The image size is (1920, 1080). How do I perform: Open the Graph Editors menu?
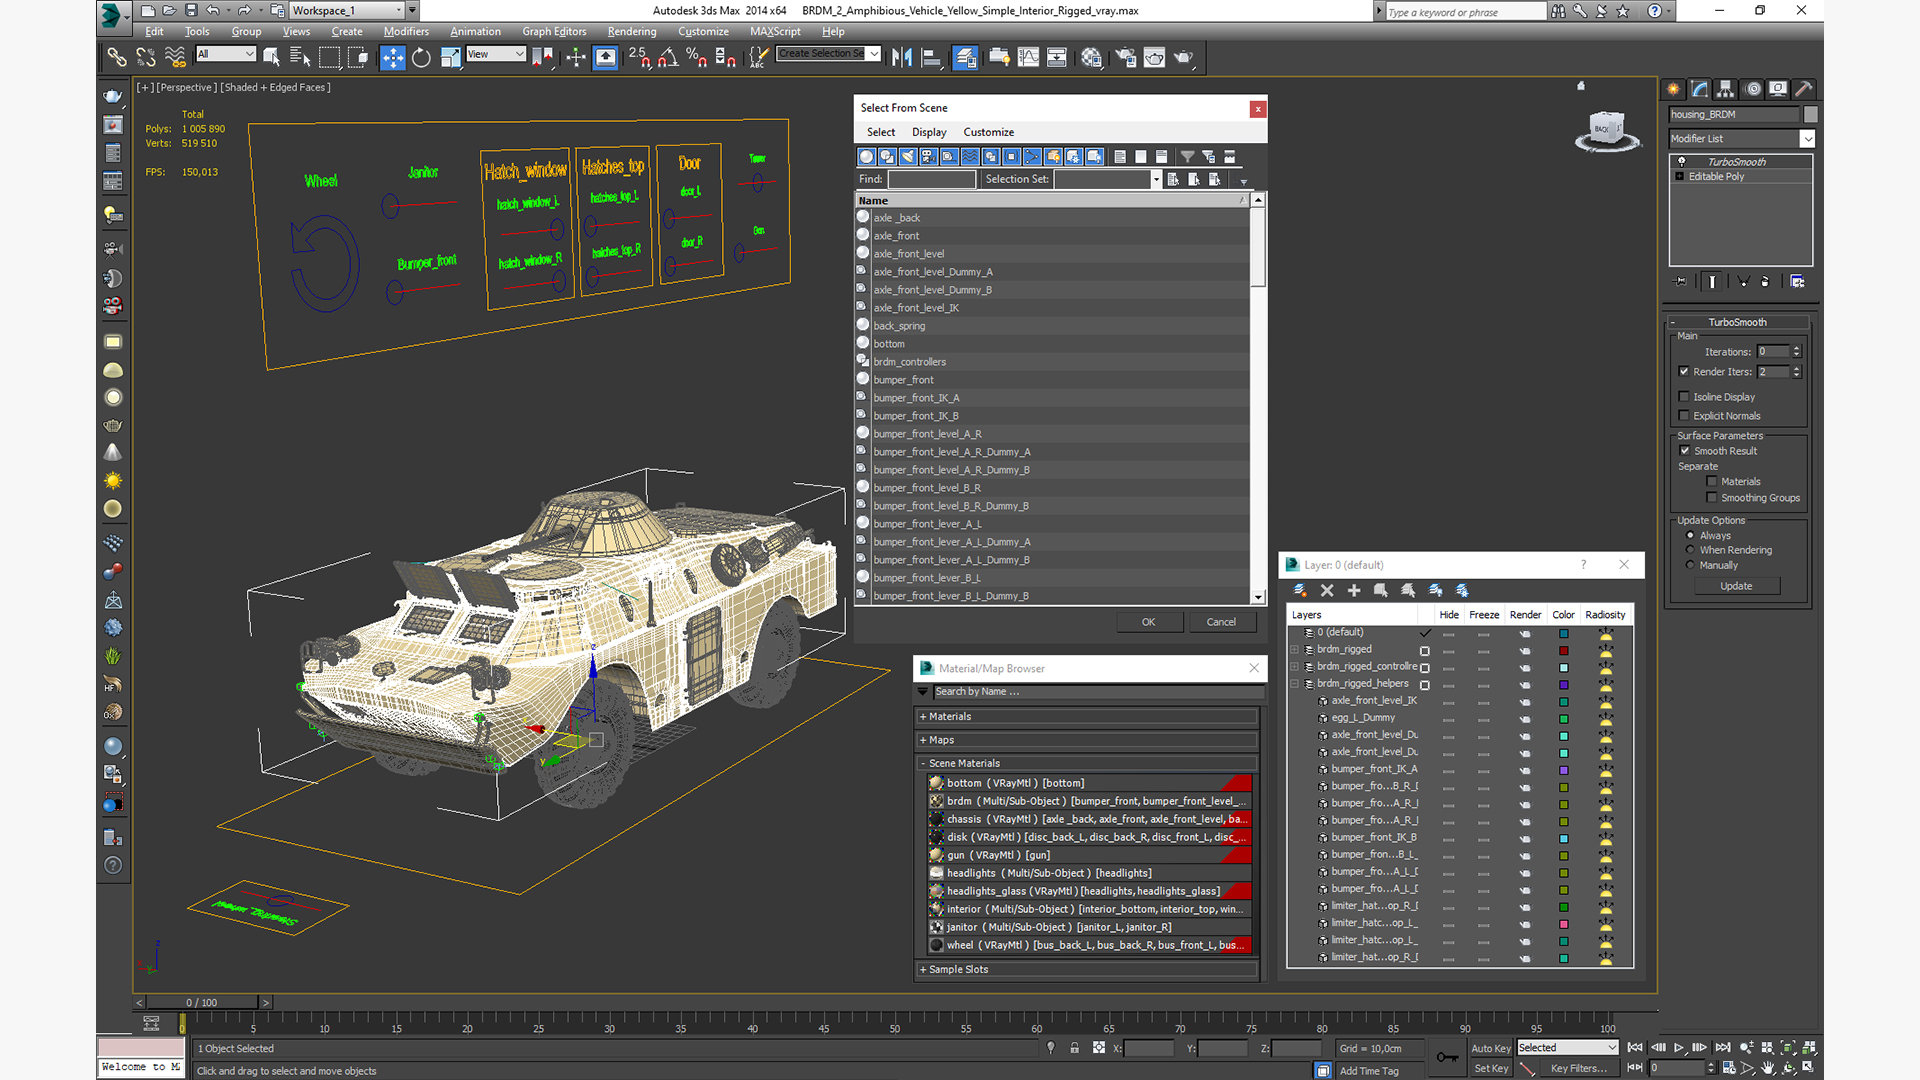554,31
